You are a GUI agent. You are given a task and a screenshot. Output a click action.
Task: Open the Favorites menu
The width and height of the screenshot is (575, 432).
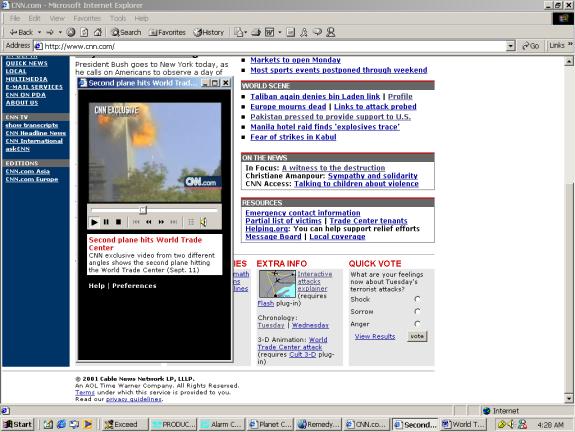point(87,18)
